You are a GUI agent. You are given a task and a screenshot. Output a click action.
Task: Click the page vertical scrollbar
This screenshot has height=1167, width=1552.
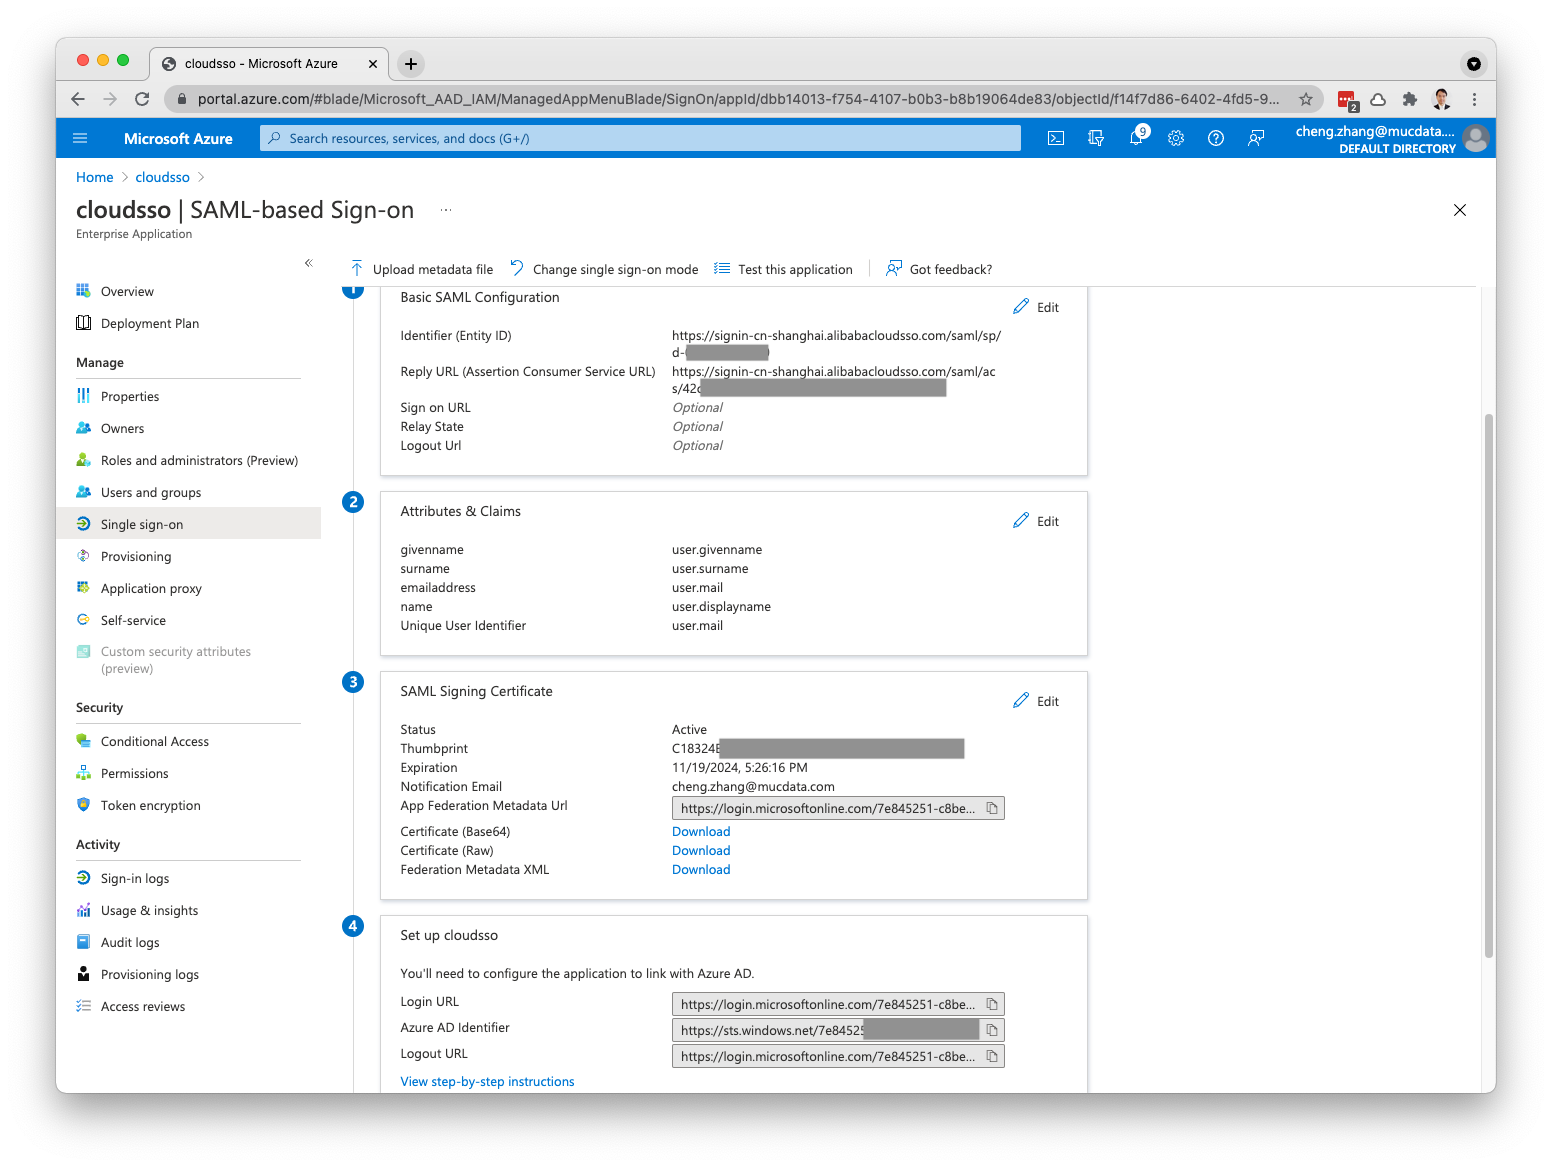(x=1488, y=680)
